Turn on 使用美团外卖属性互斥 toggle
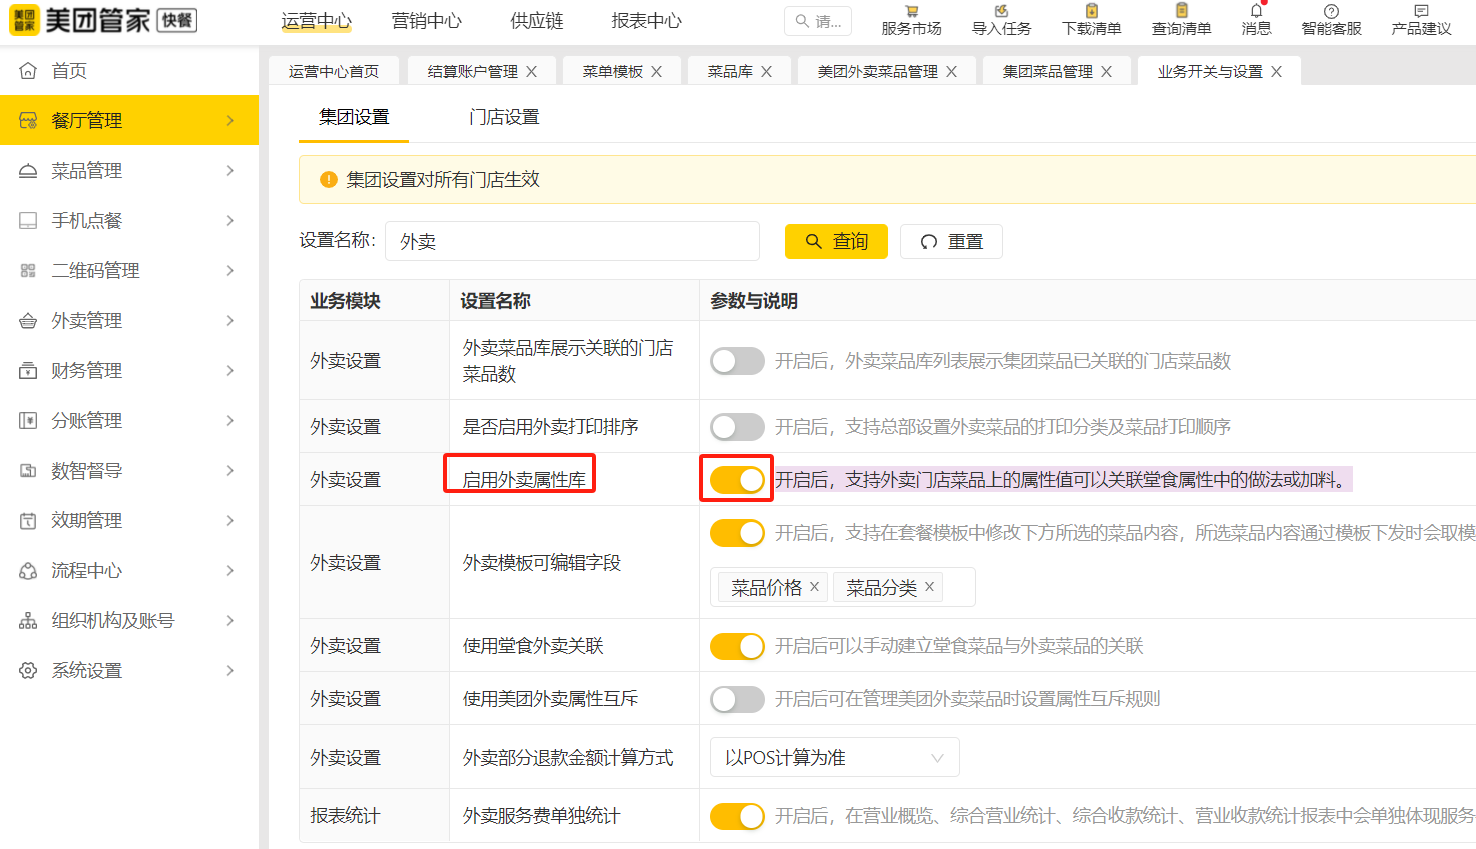This screenshot has height=849, width=1476. [737, 699]
